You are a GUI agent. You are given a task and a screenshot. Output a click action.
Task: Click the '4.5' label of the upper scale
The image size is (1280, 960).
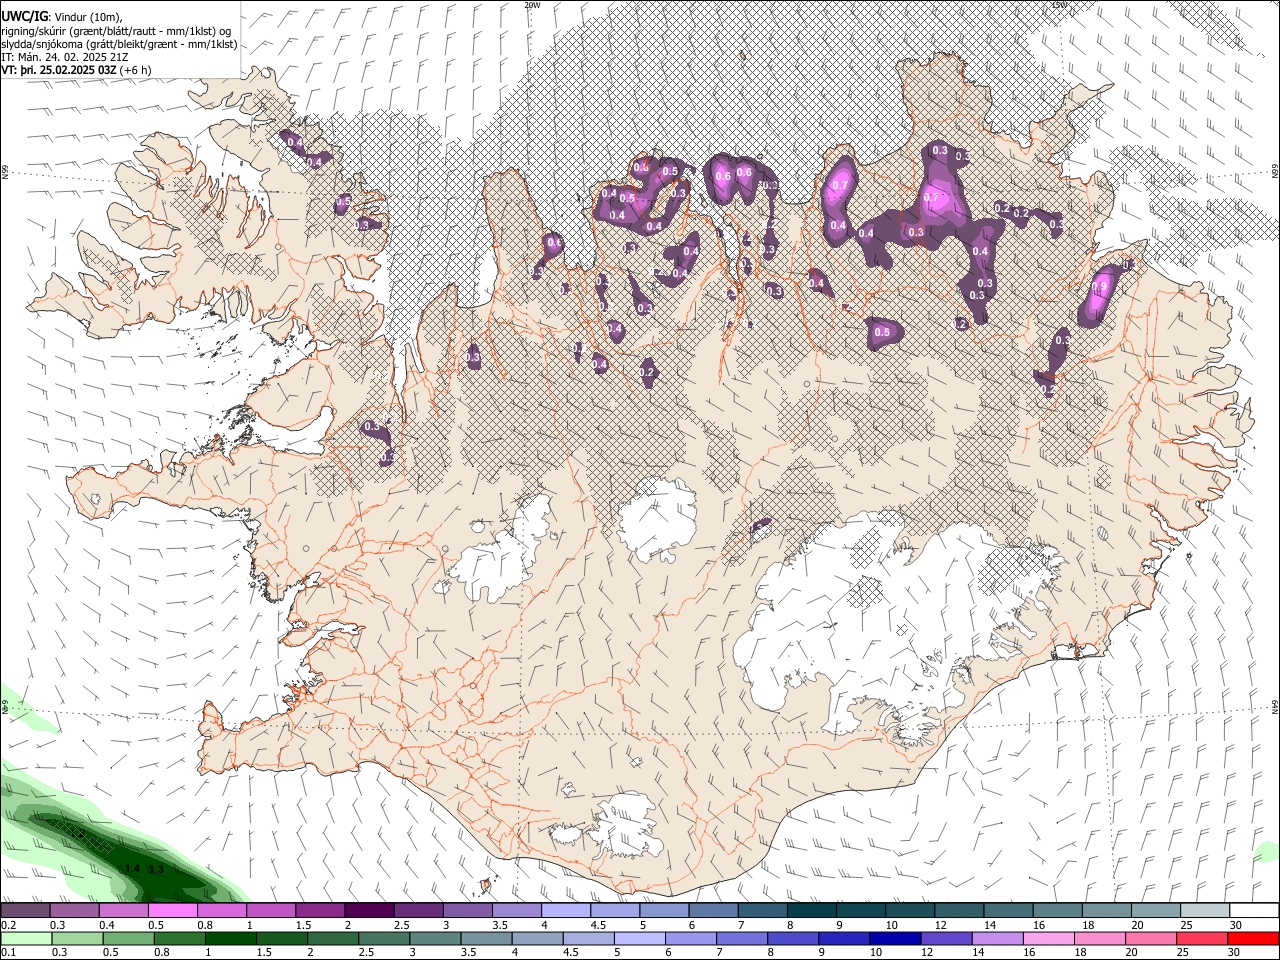(598, 925)
